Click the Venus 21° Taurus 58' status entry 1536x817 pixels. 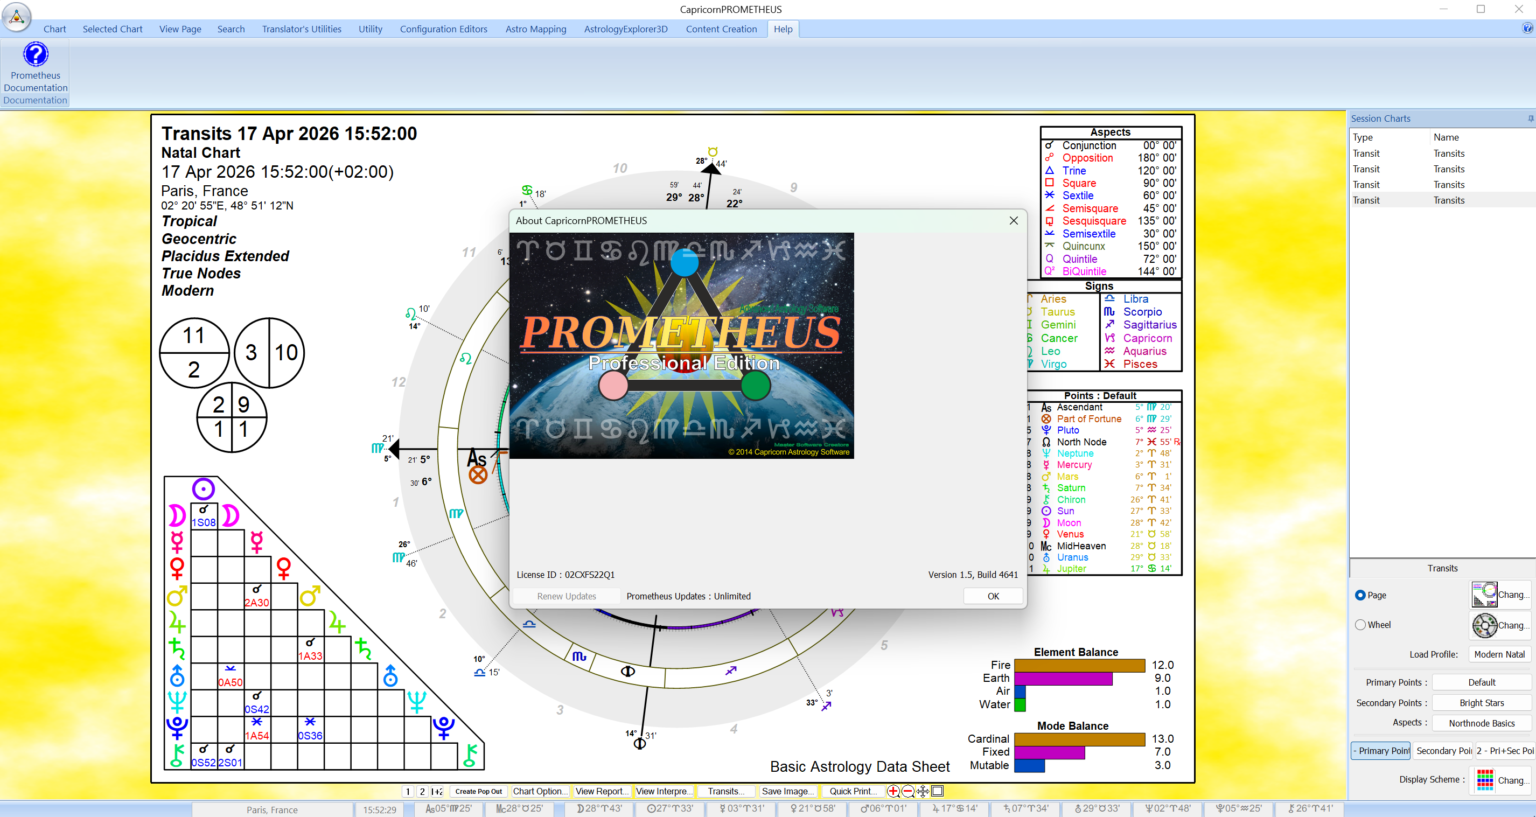(x=812, y=809)
